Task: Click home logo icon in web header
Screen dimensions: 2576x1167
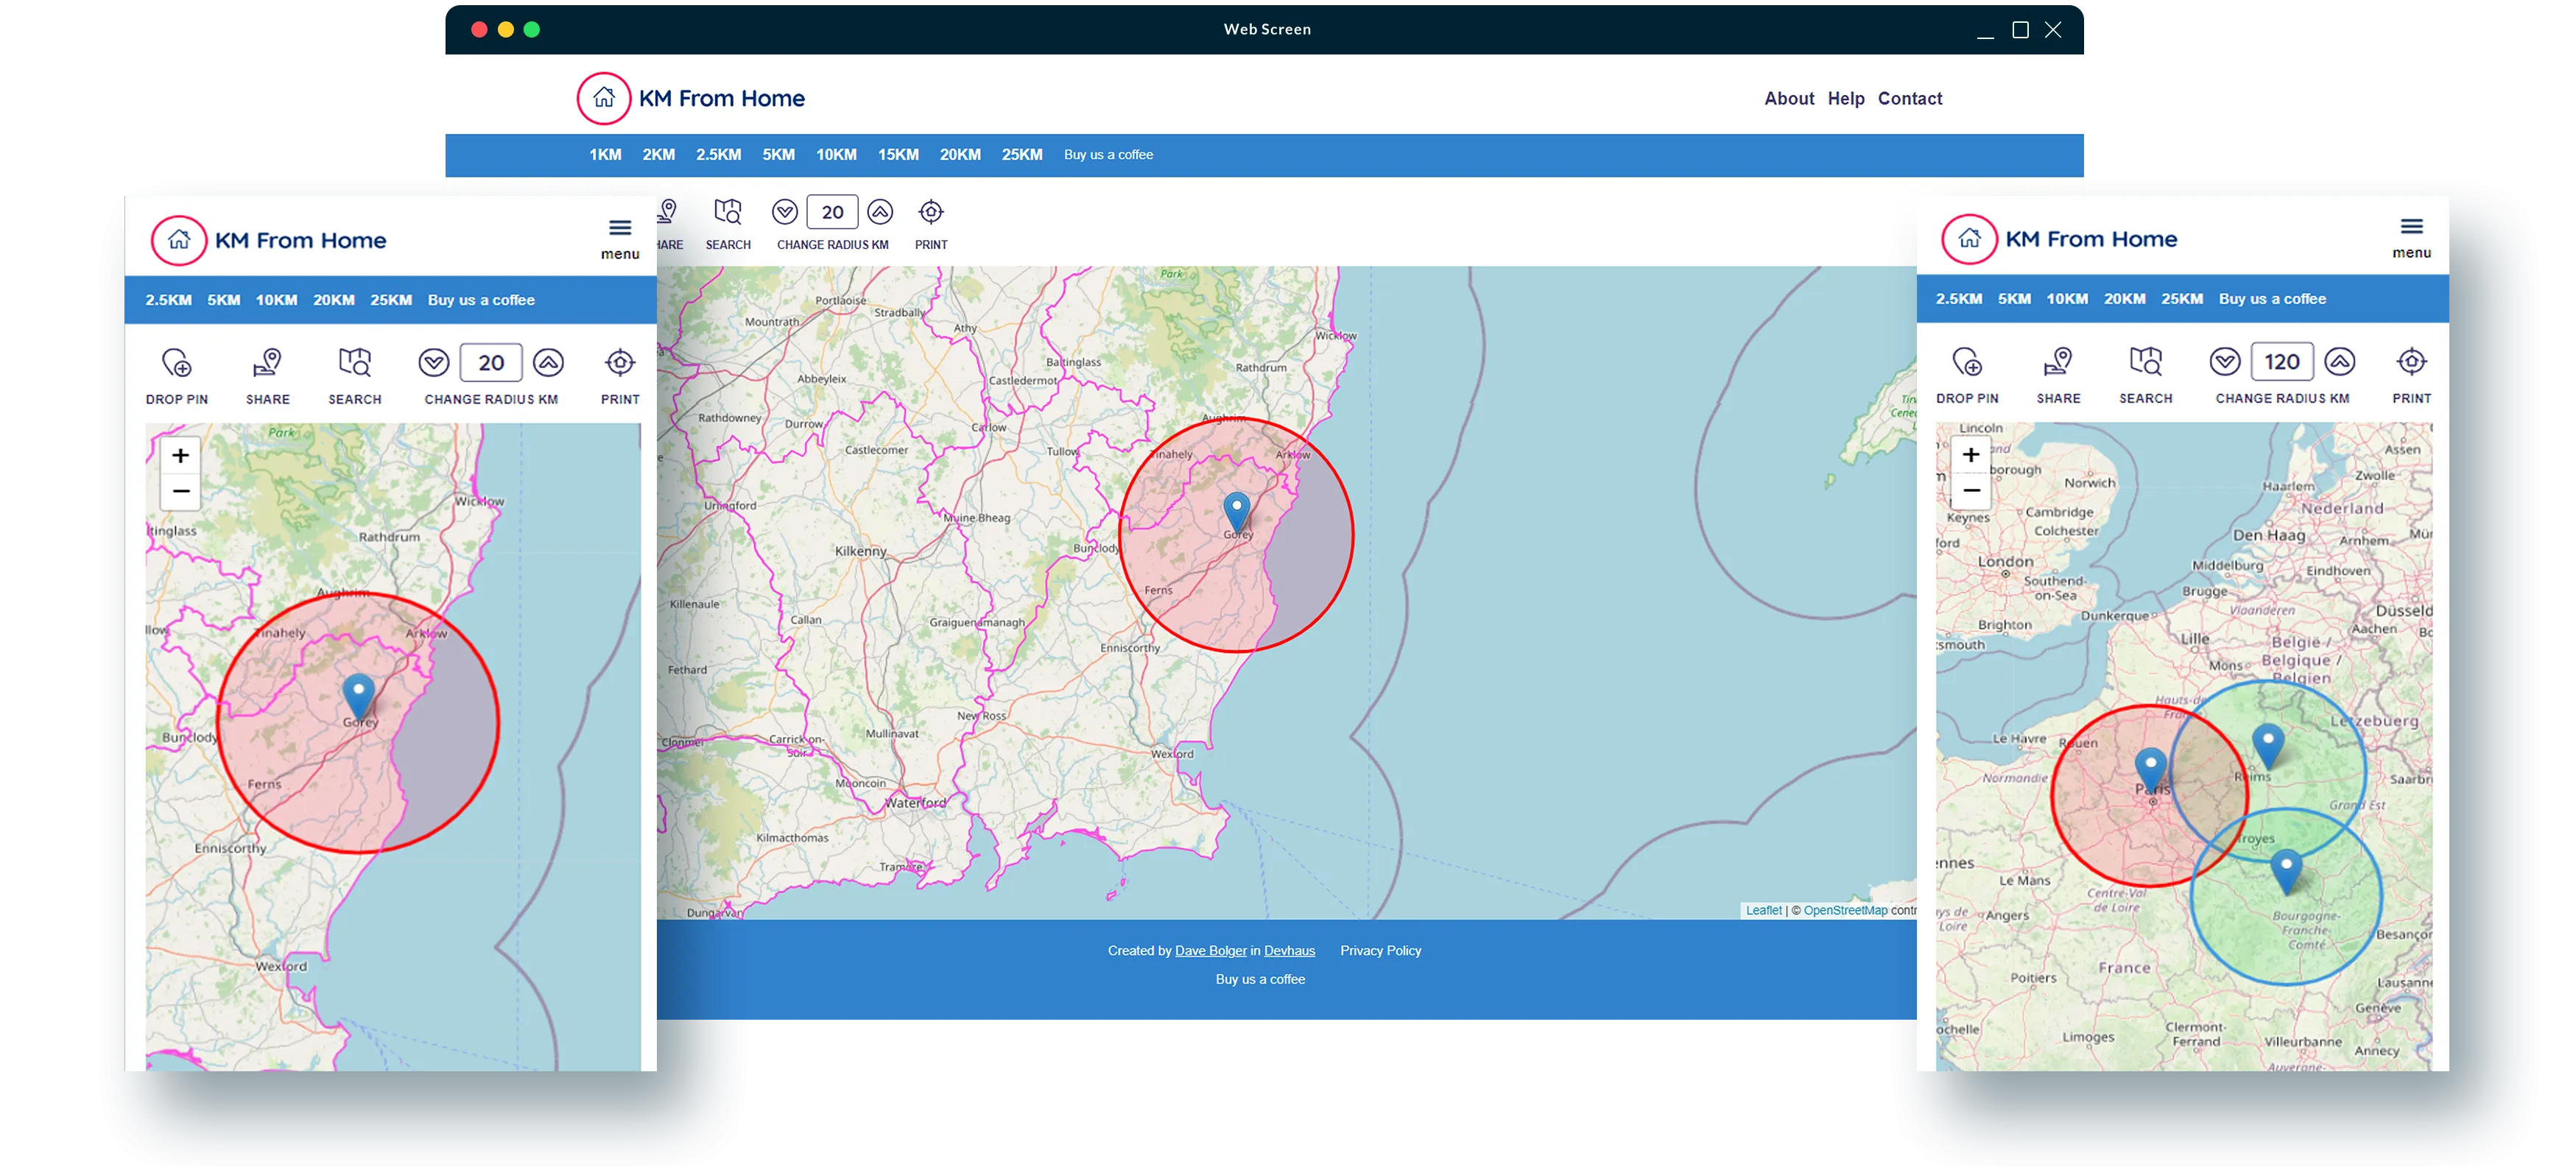Action: pos(604,98)
